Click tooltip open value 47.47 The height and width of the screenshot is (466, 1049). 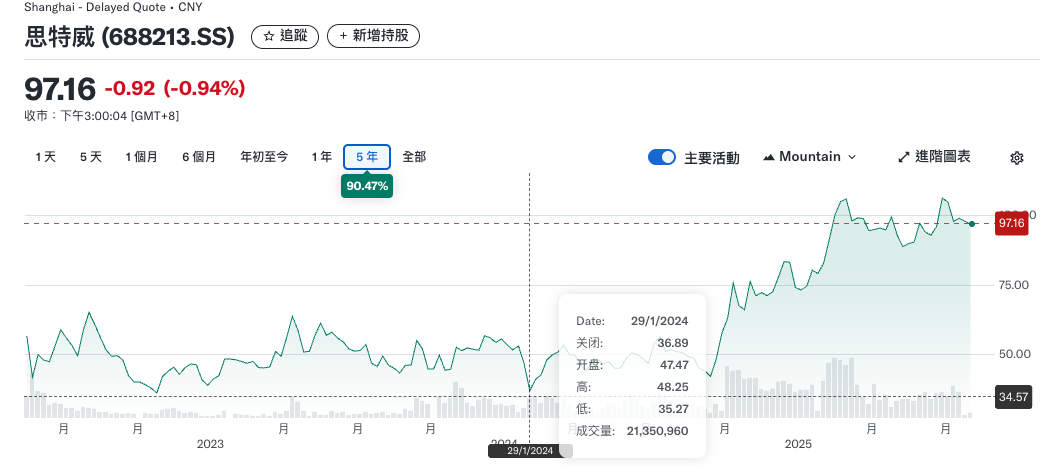[672, 365]
